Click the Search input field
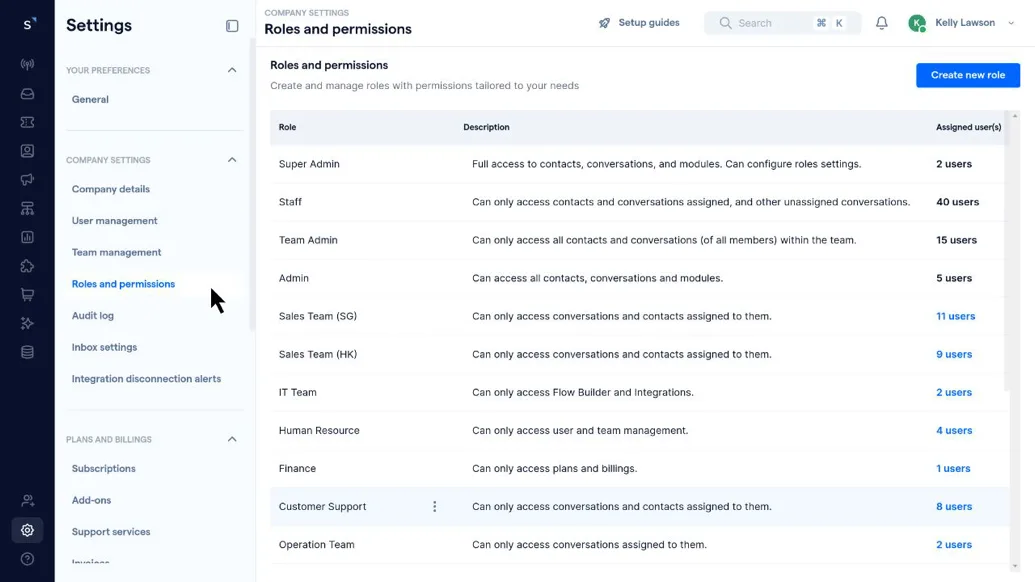 tap(782, 23)
